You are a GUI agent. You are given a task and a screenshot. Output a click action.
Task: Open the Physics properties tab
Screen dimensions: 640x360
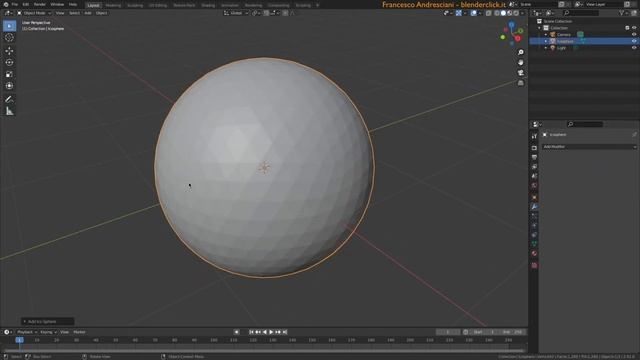point(534,225)
